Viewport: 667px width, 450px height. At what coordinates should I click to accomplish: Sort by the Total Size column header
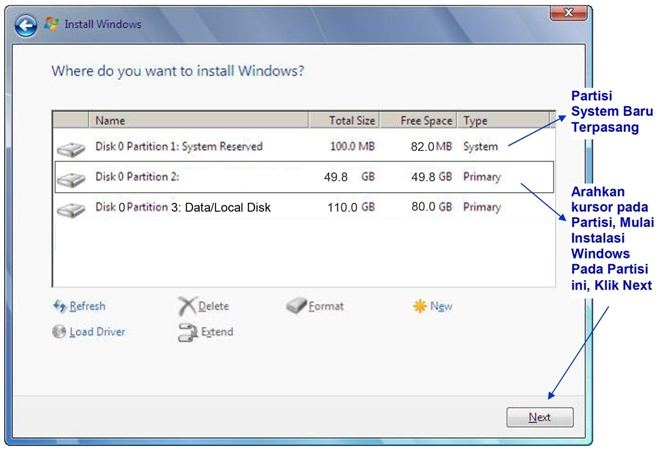pos(344,120)
